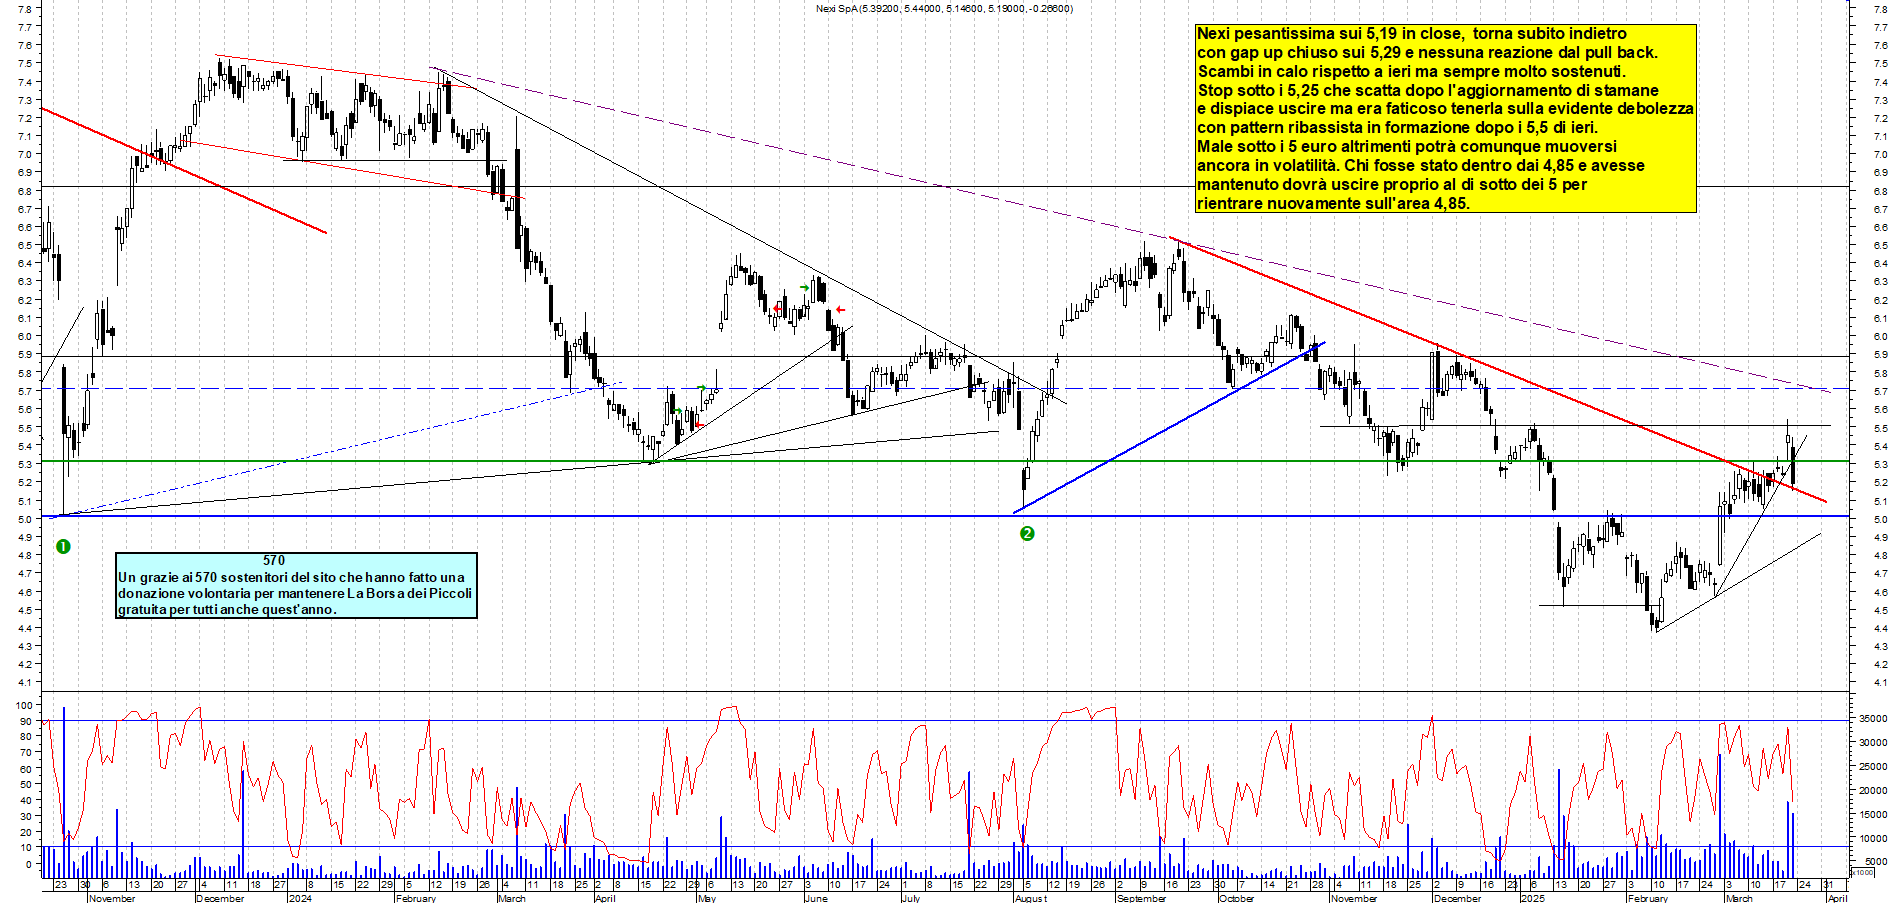The width and height of the screenshot is (1890, 903).
Task: Click the line 'con gap up chiuso sui 5,29'
Action: [1427, 52]
